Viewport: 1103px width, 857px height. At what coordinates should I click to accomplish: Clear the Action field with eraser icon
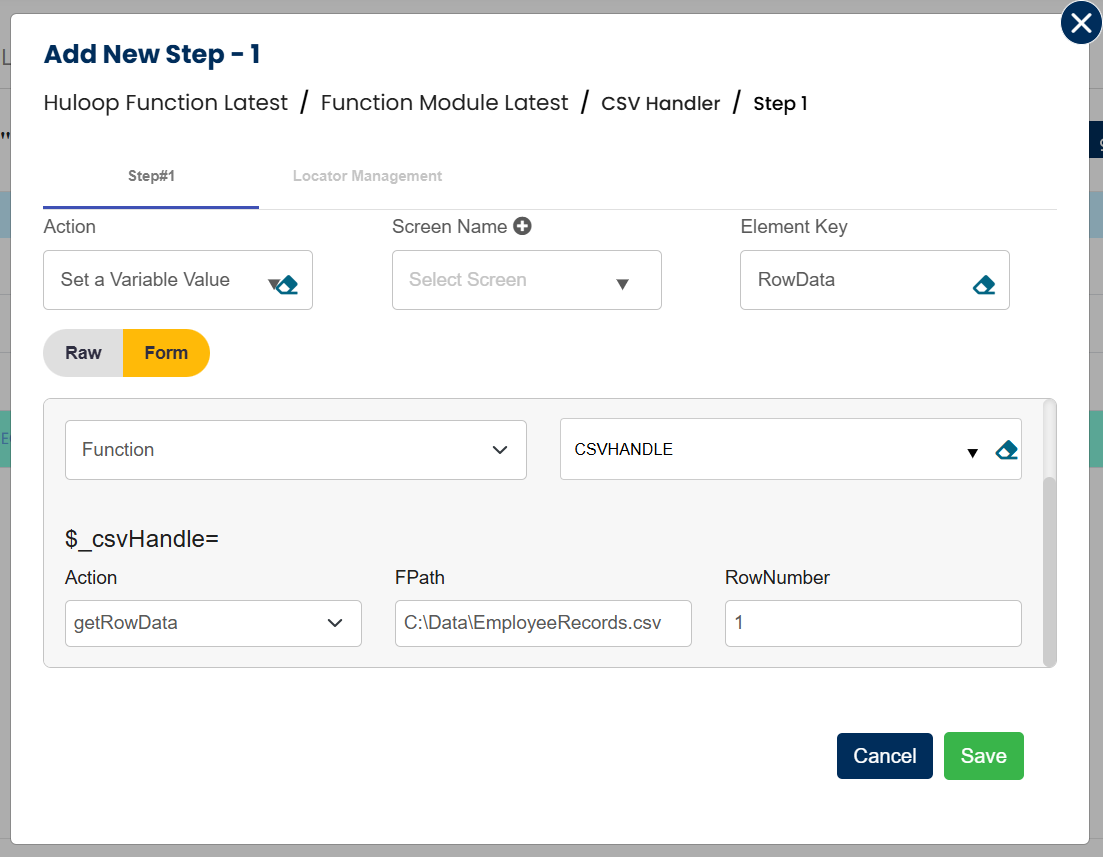288,285
